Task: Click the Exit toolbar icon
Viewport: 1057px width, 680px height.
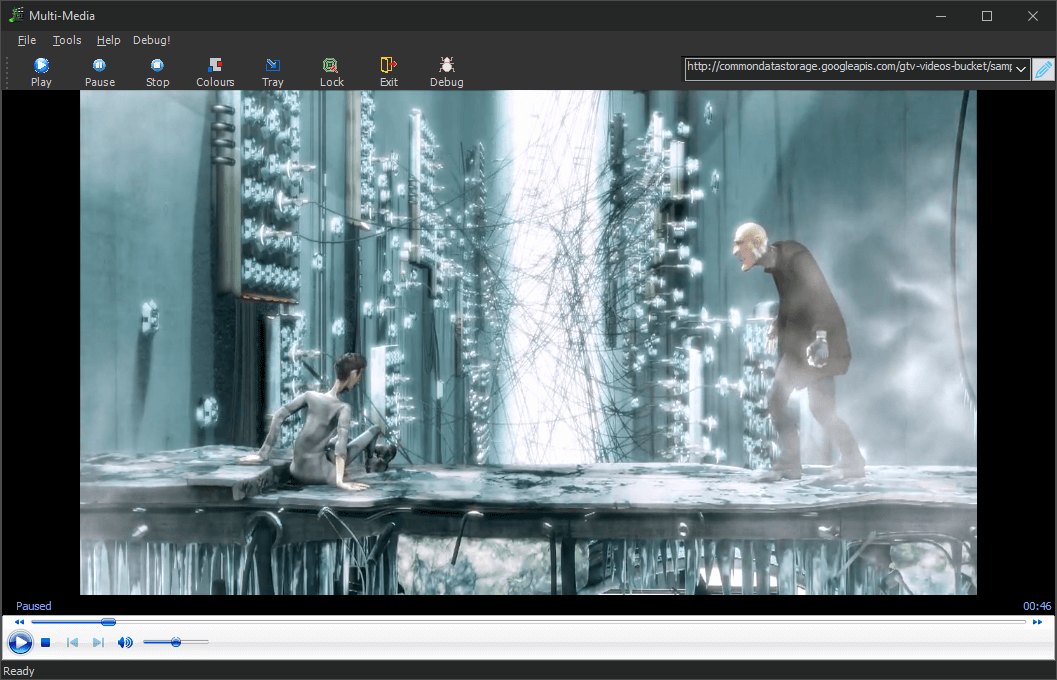Action: point(388,65)
